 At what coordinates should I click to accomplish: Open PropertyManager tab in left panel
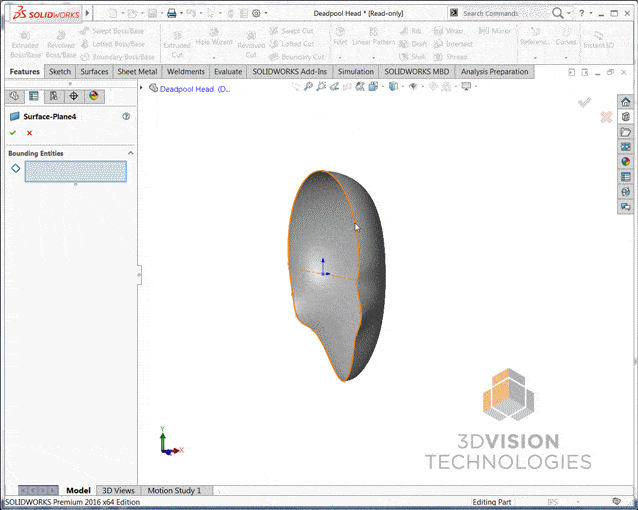pos(34,96)
